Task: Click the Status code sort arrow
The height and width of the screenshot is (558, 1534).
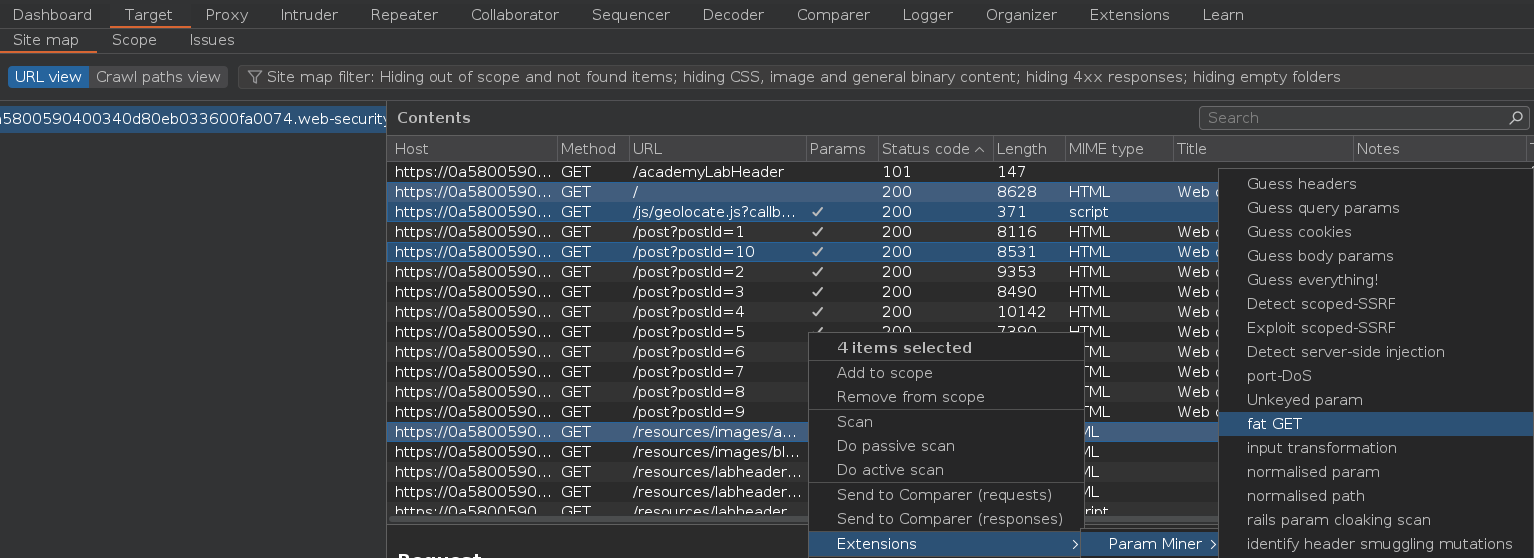Action: click(x=980, y=149)
